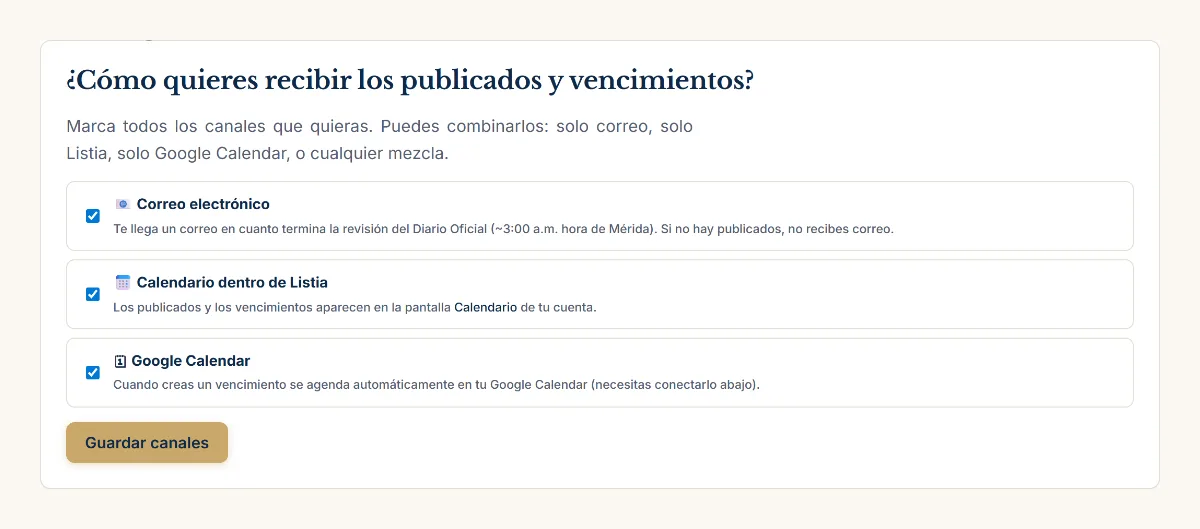Viewport: 1200px width, 529px height.
Task: Click the description starting 'Cuando creas un vencimiento'
Action: (x=436, y=385)
